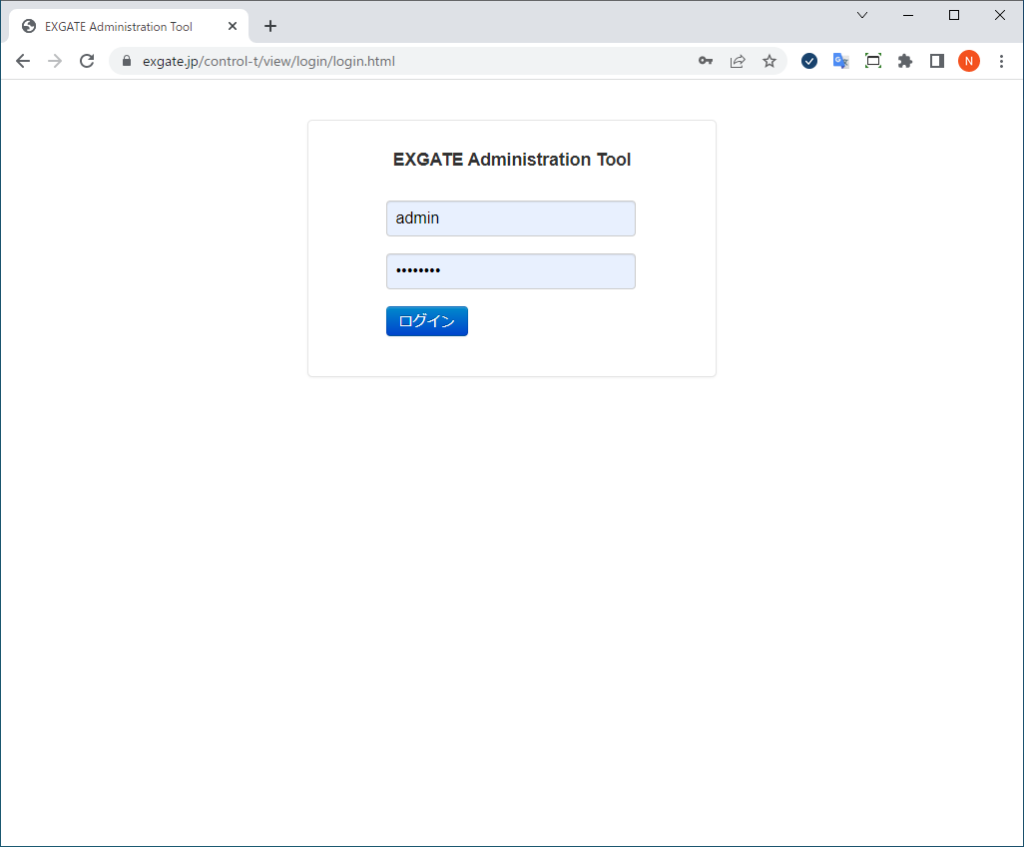Bookmark this page with the star
Screen dimensions: 1024x847
click(770, 61)
